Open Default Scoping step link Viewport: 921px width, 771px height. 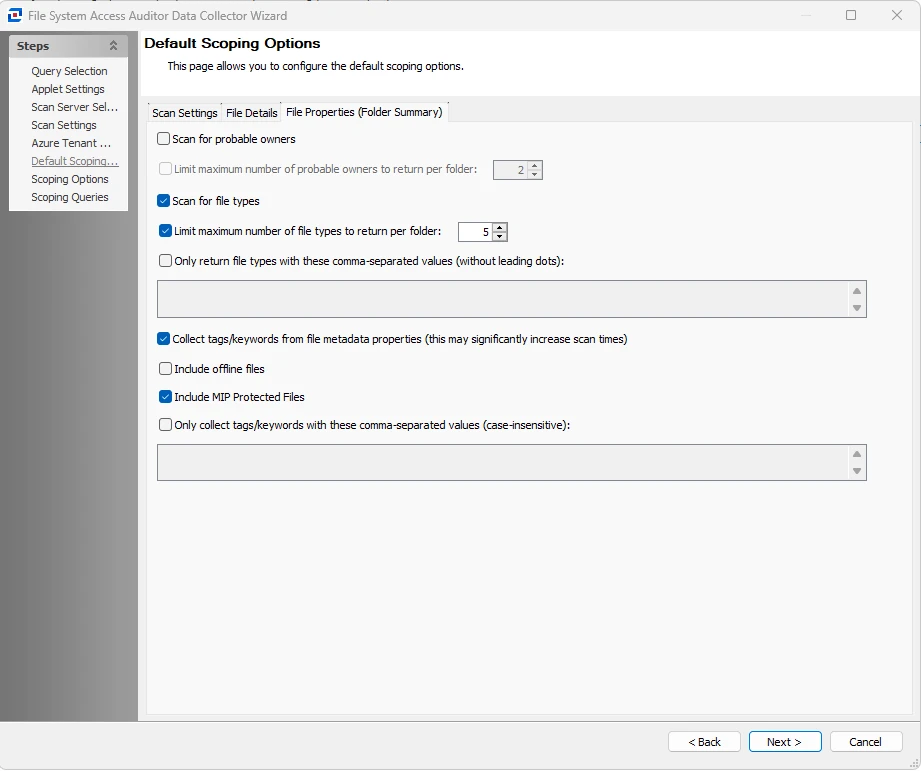pos(75,161)
